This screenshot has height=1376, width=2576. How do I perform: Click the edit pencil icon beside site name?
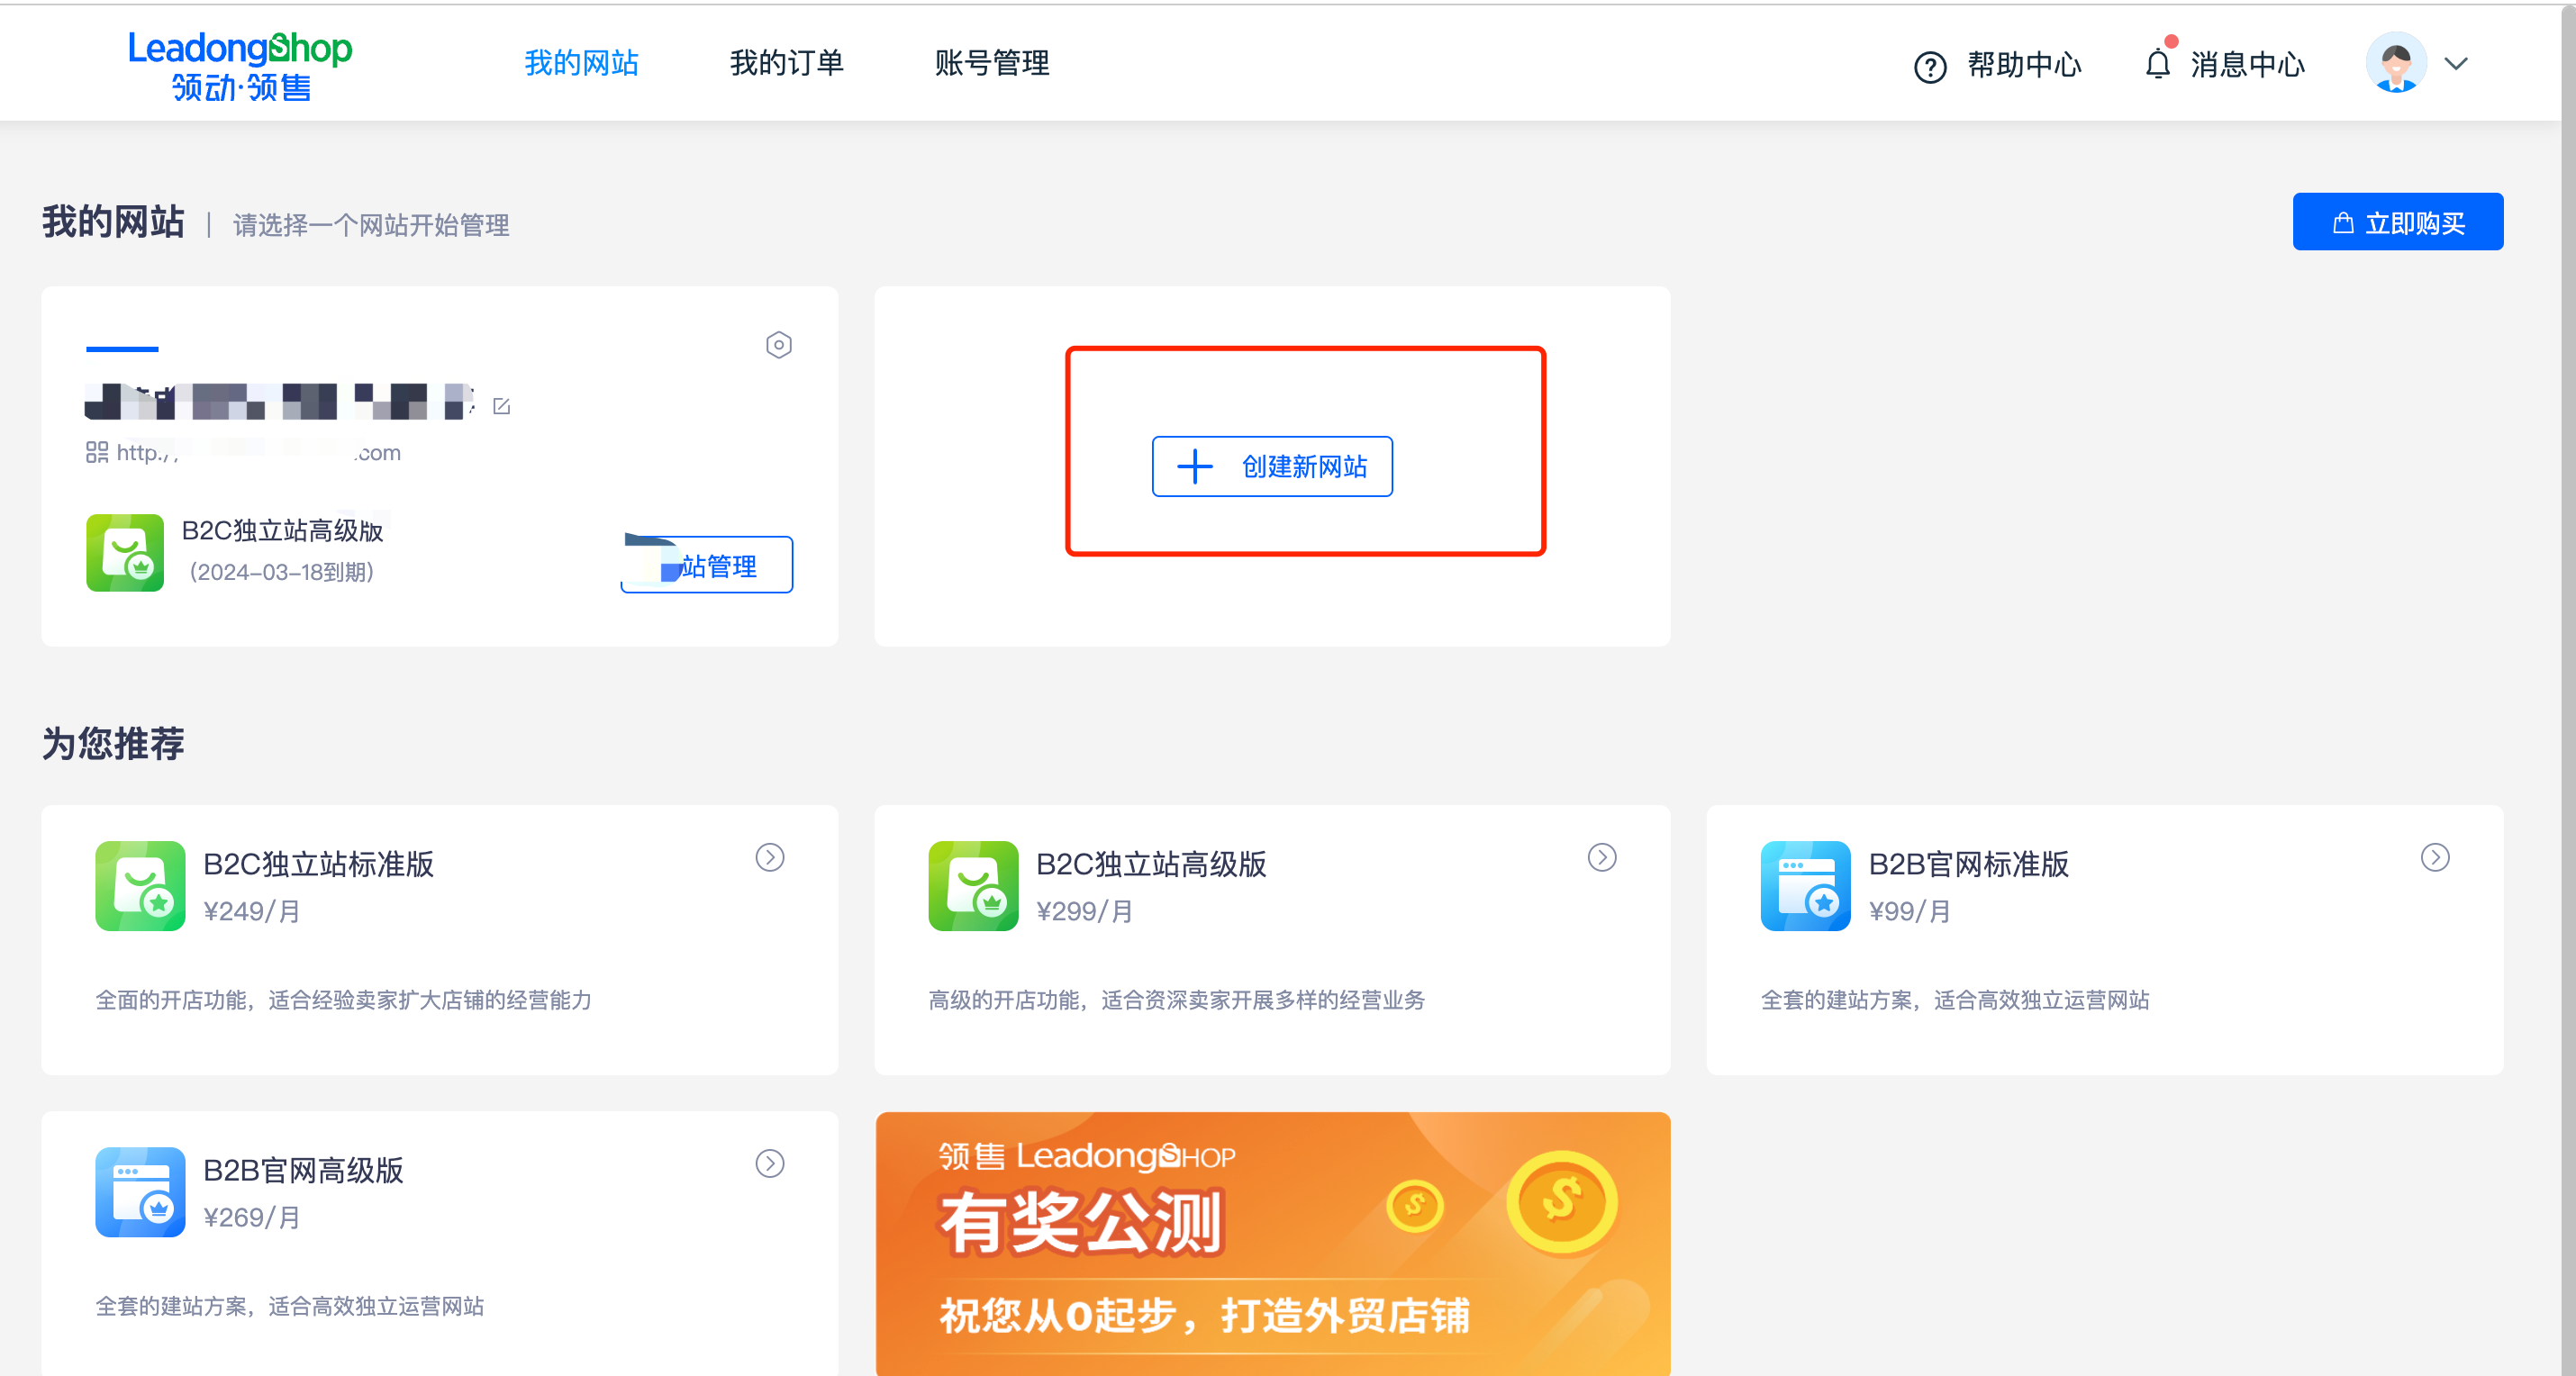(502, 406)
